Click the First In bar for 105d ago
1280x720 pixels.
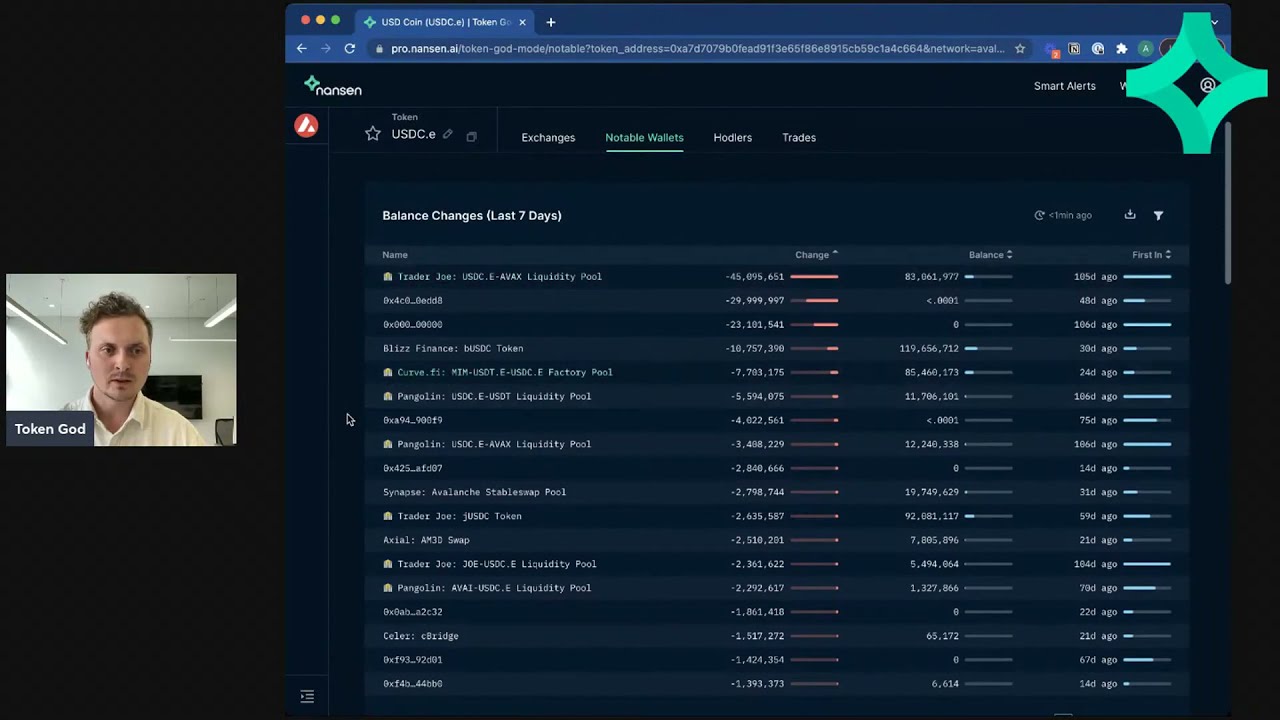coord(1147,277)
